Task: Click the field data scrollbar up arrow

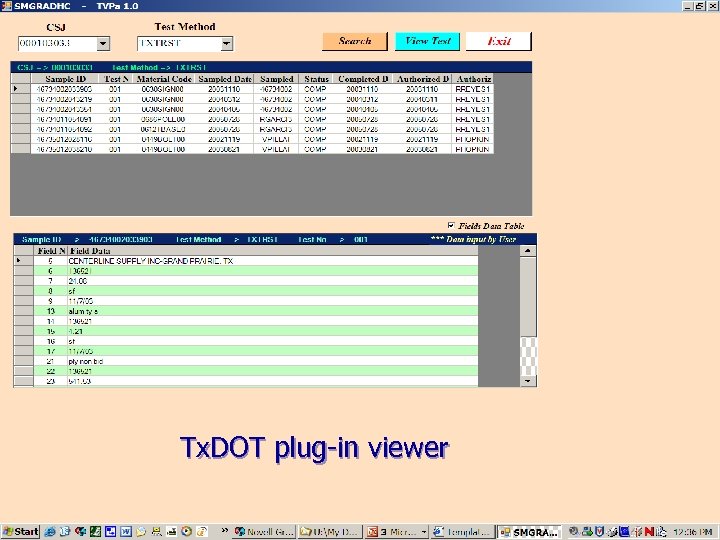Action: (x=528, y=251)
